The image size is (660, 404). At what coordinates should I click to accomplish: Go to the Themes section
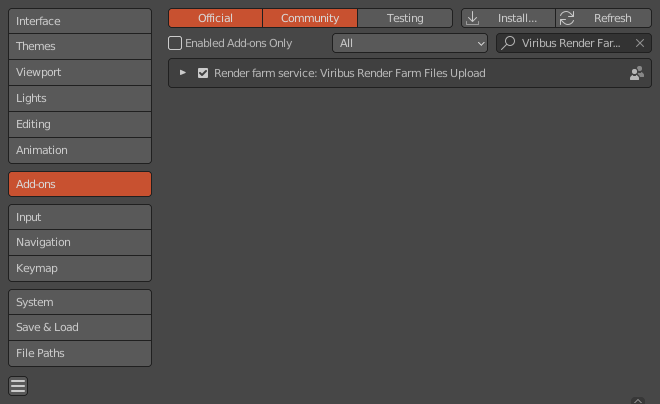pos(80,46)
